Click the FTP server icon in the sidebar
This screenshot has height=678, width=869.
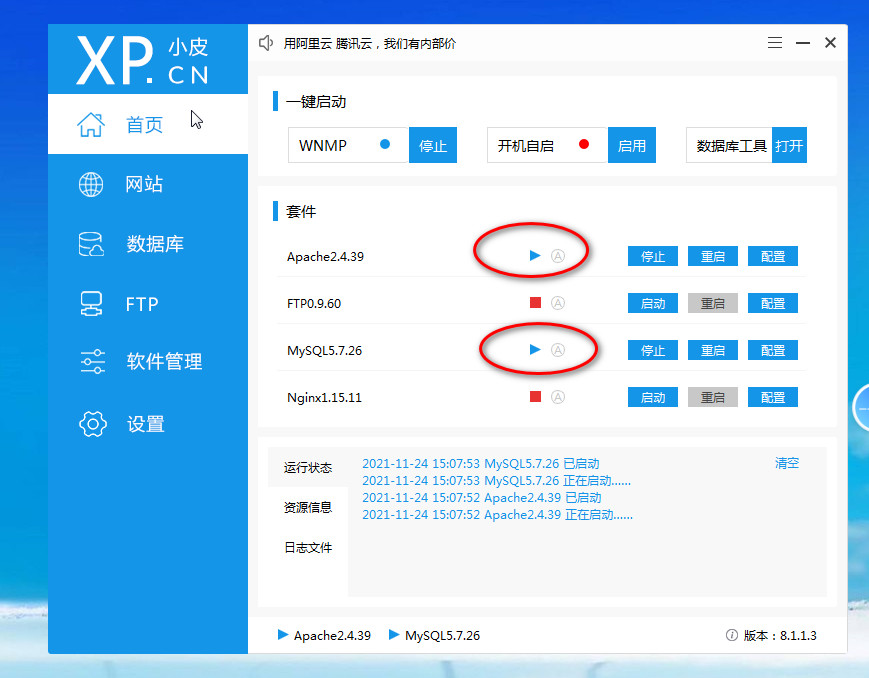[91, 304]
